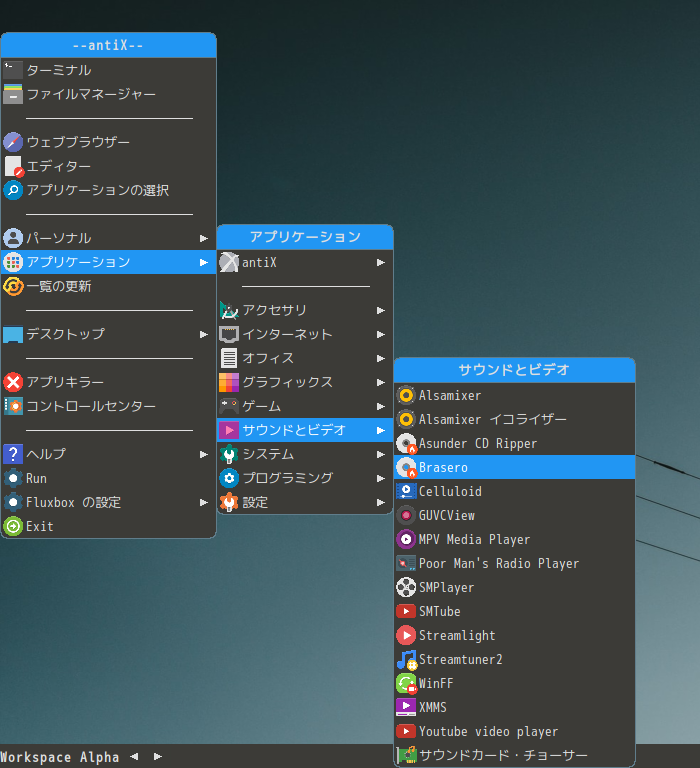Click the アプリケーション submenu title bar
This screenshot has width=700, height=768.
pos(305,237)
